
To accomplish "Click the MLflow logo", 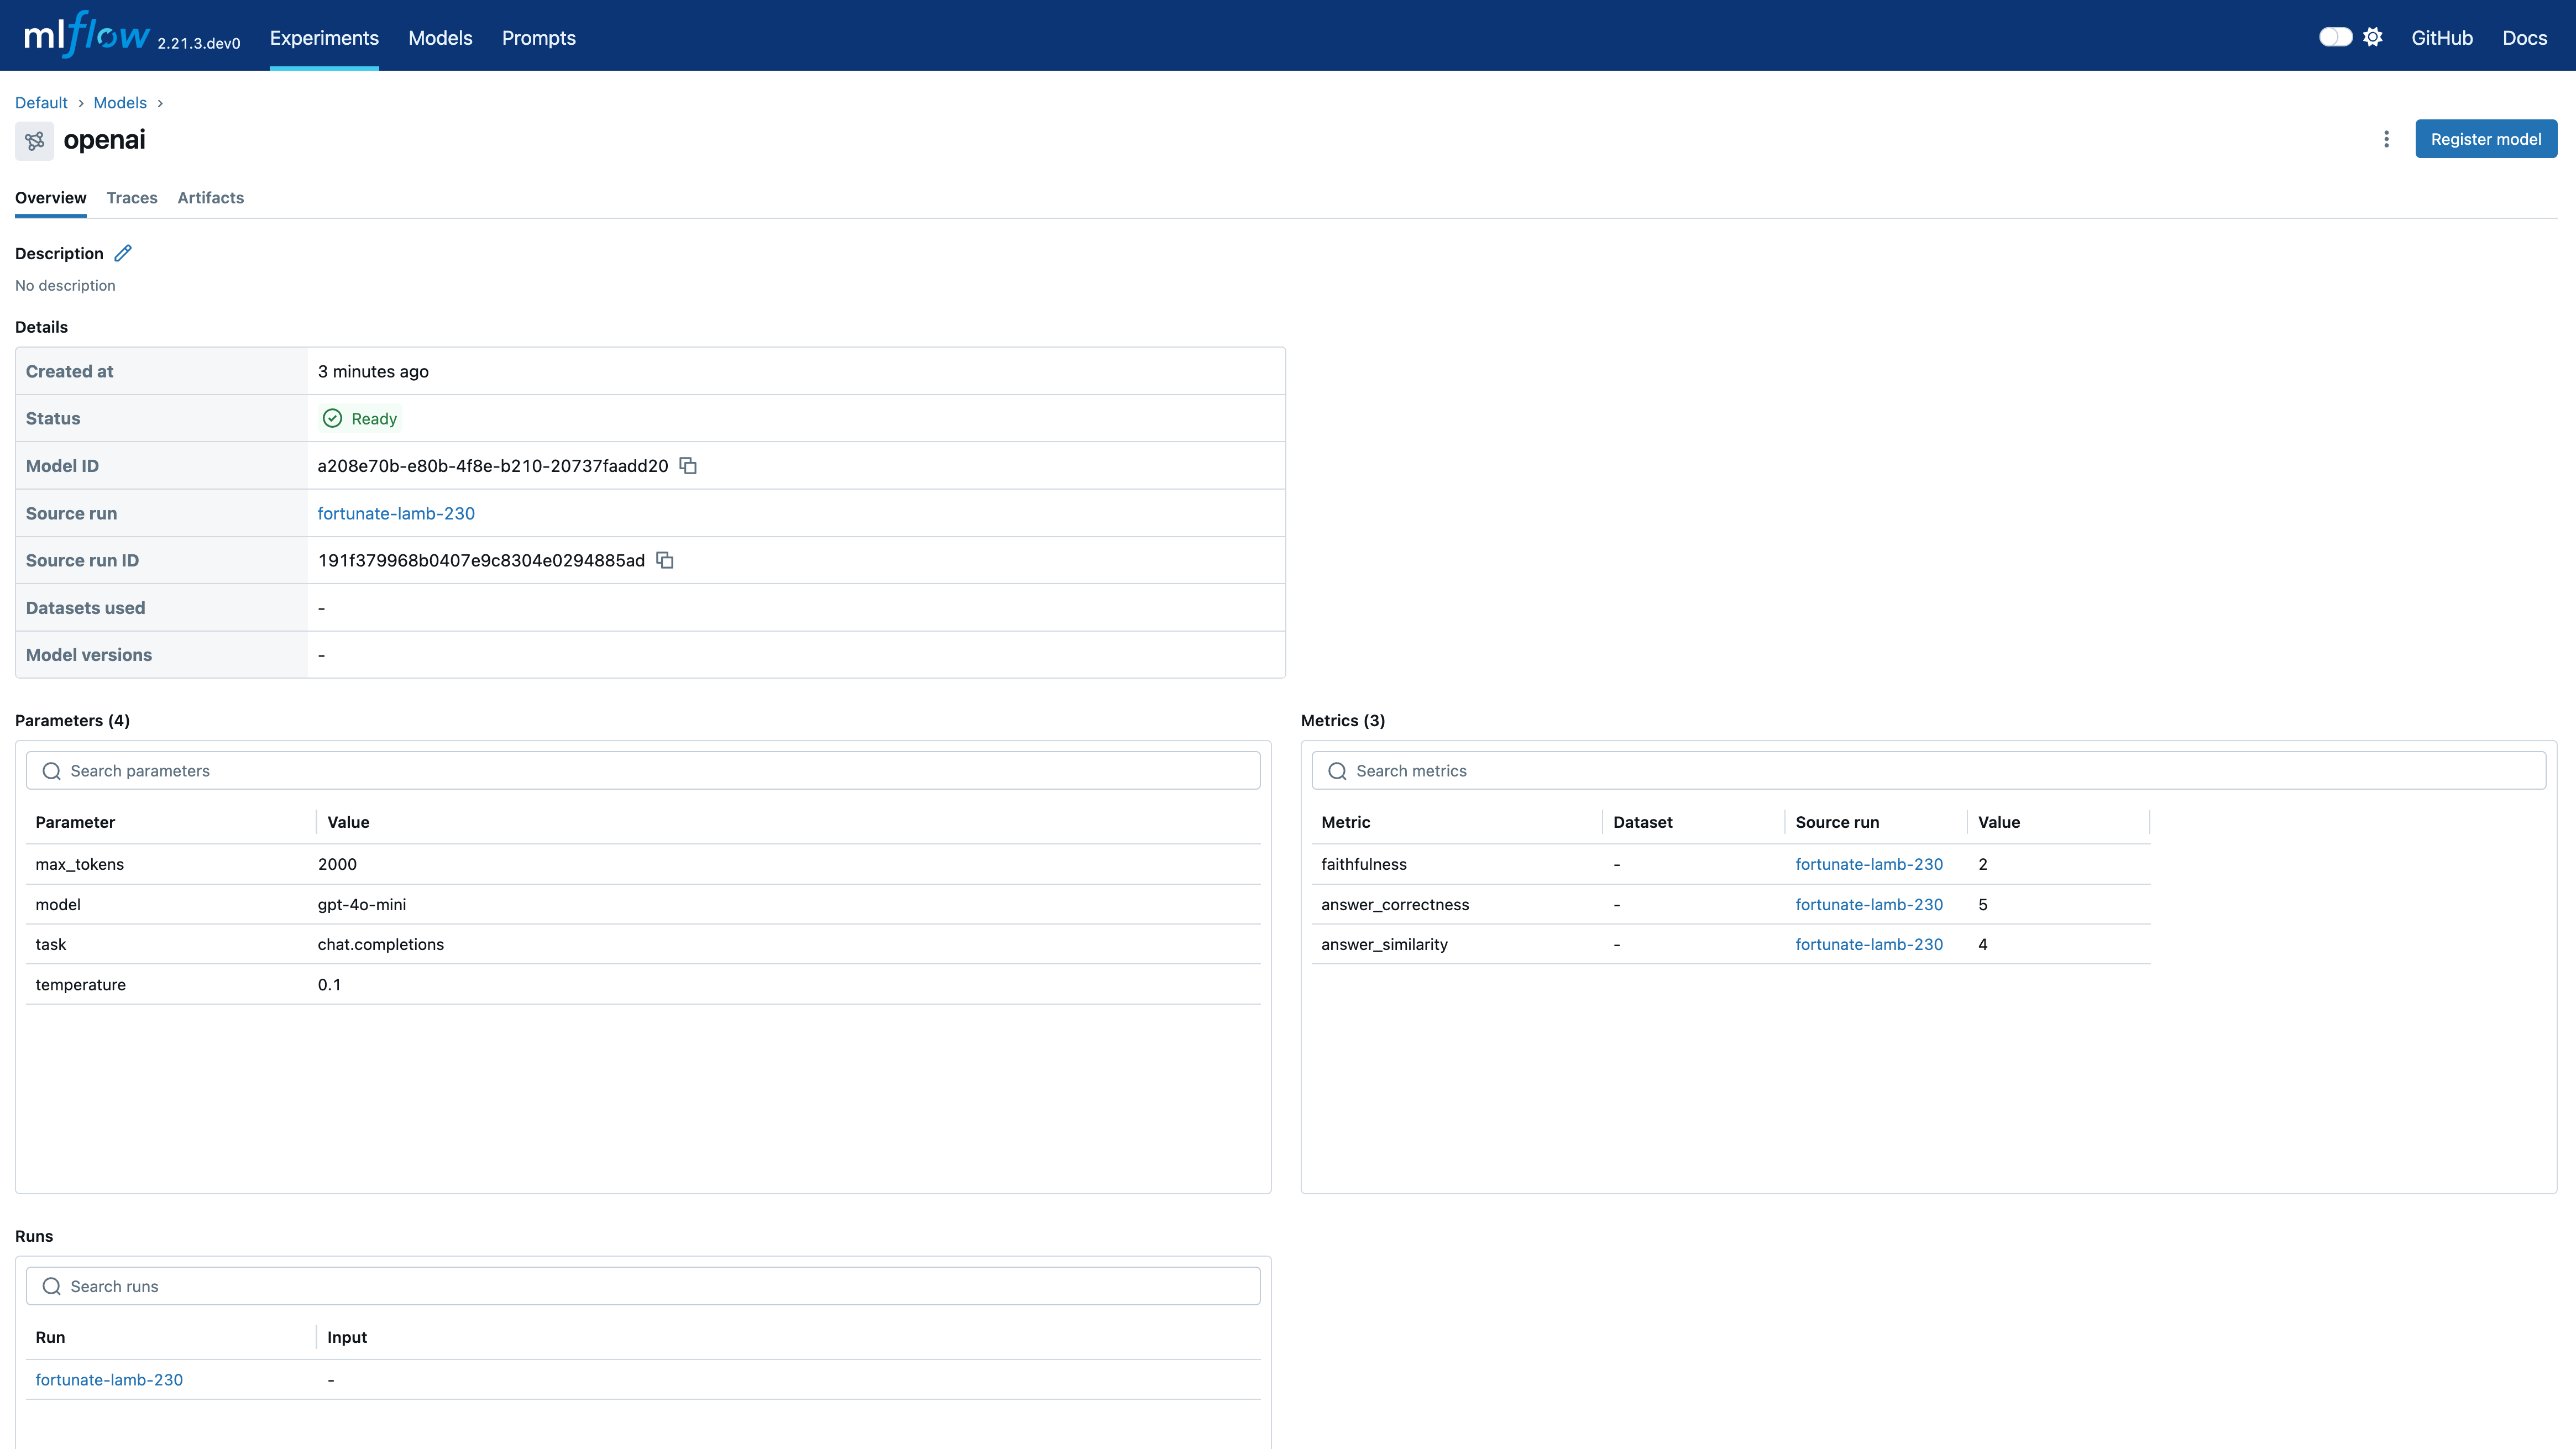I will (87, 36).
